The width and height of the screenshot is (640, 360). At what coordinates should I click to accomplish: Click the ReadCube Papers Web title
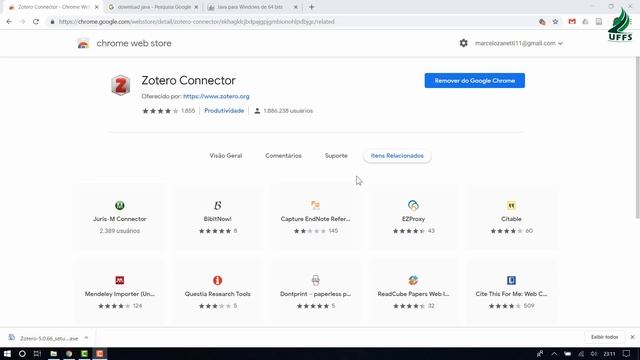click(x=413, y=293)
